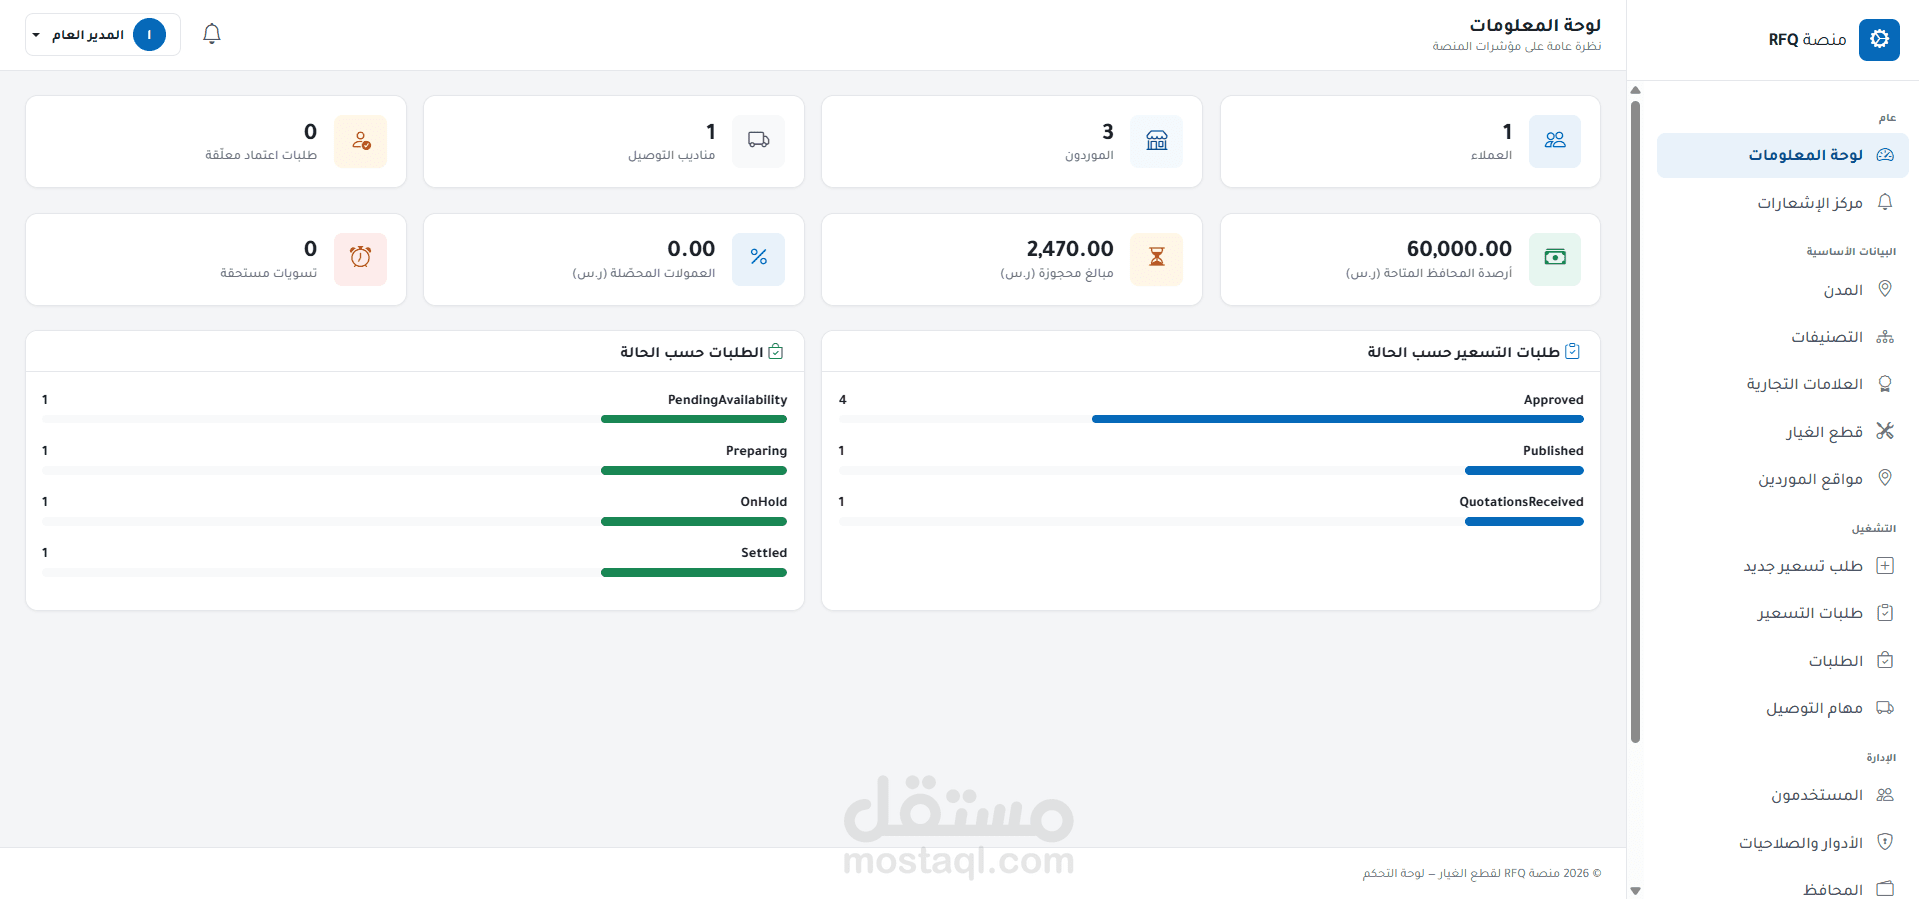This screenshot has height=899, width=1919.
Task: Open the المدير العام user dropdown
Action: tap(103, 35)
